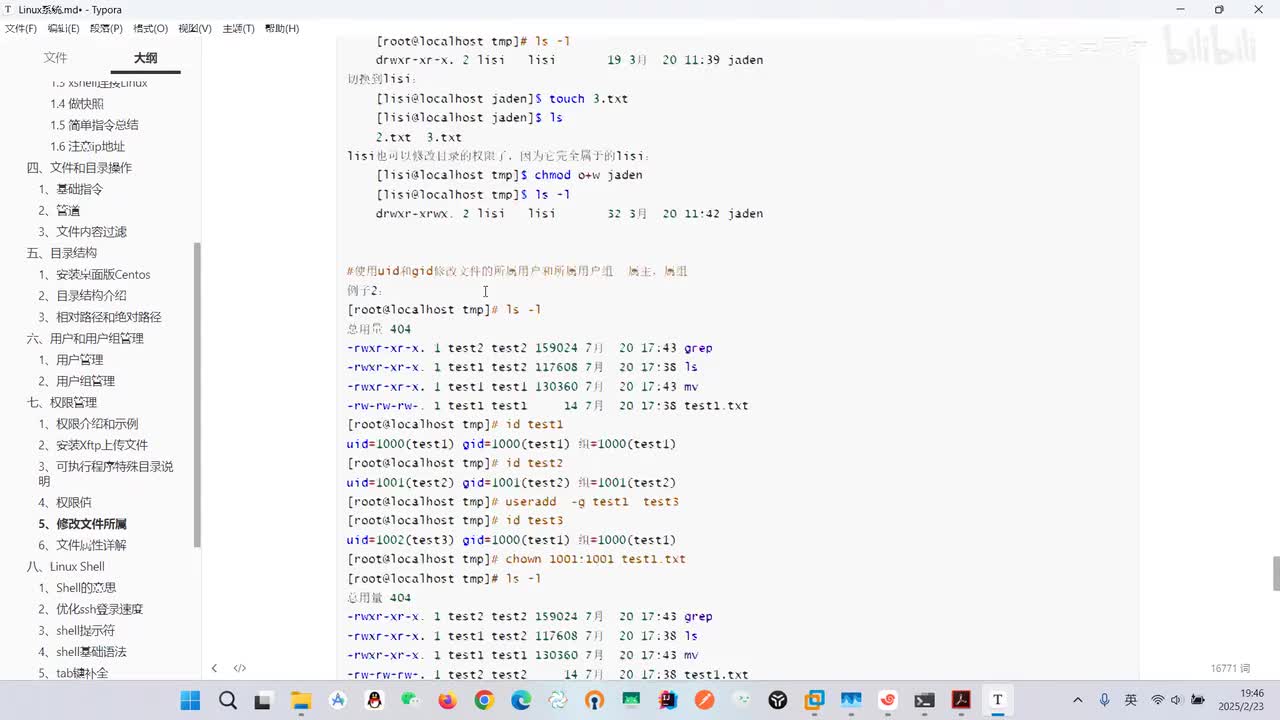The height and width of the screenshot is (720, 1280).
Task: Jump to outline item 1.5 简单指令总结
Action: tap(94, 125)
